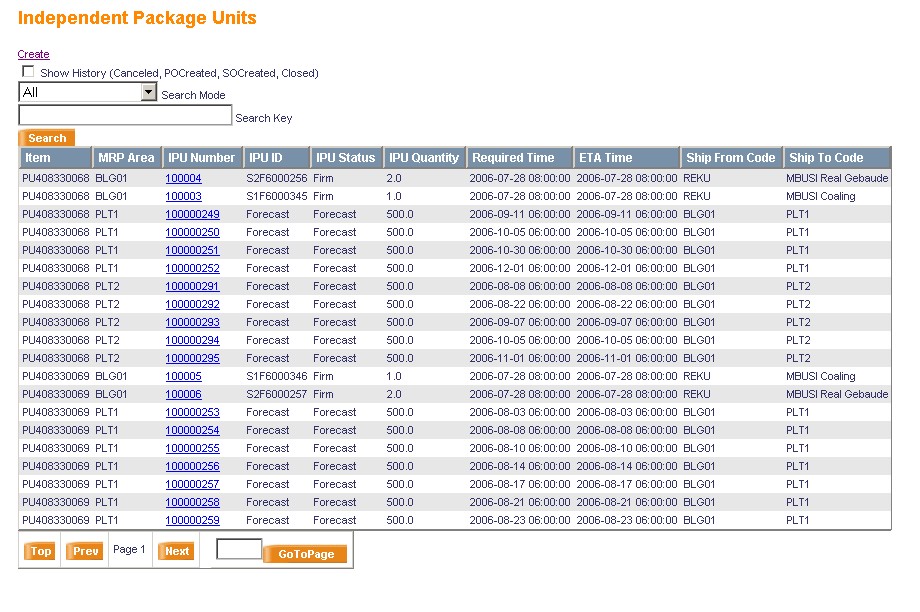
Task: Click the orange Search button
Action: [47, 138]
